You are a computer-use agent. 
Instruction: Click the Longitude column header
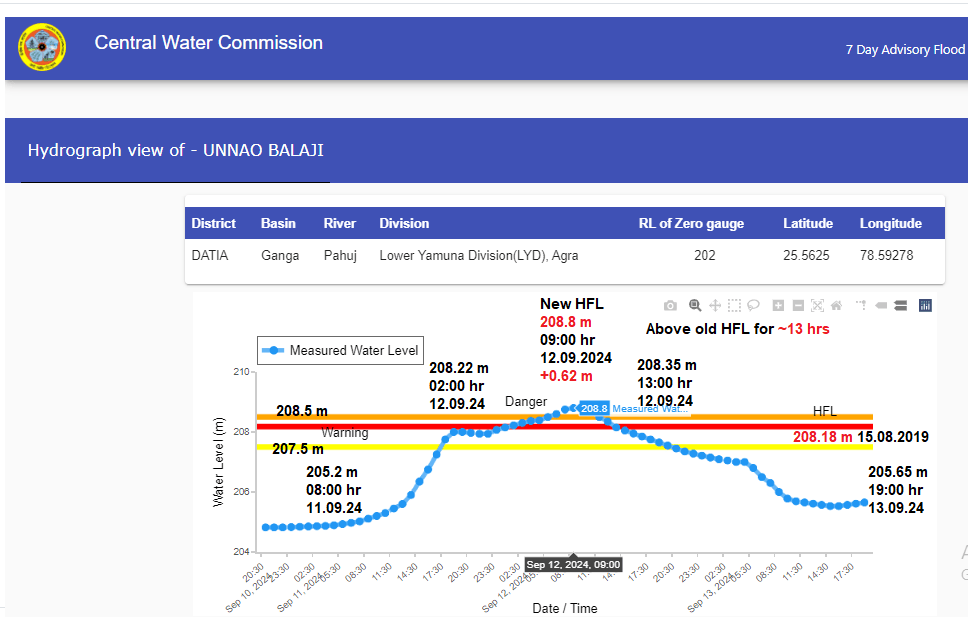(x=890, y=223)
